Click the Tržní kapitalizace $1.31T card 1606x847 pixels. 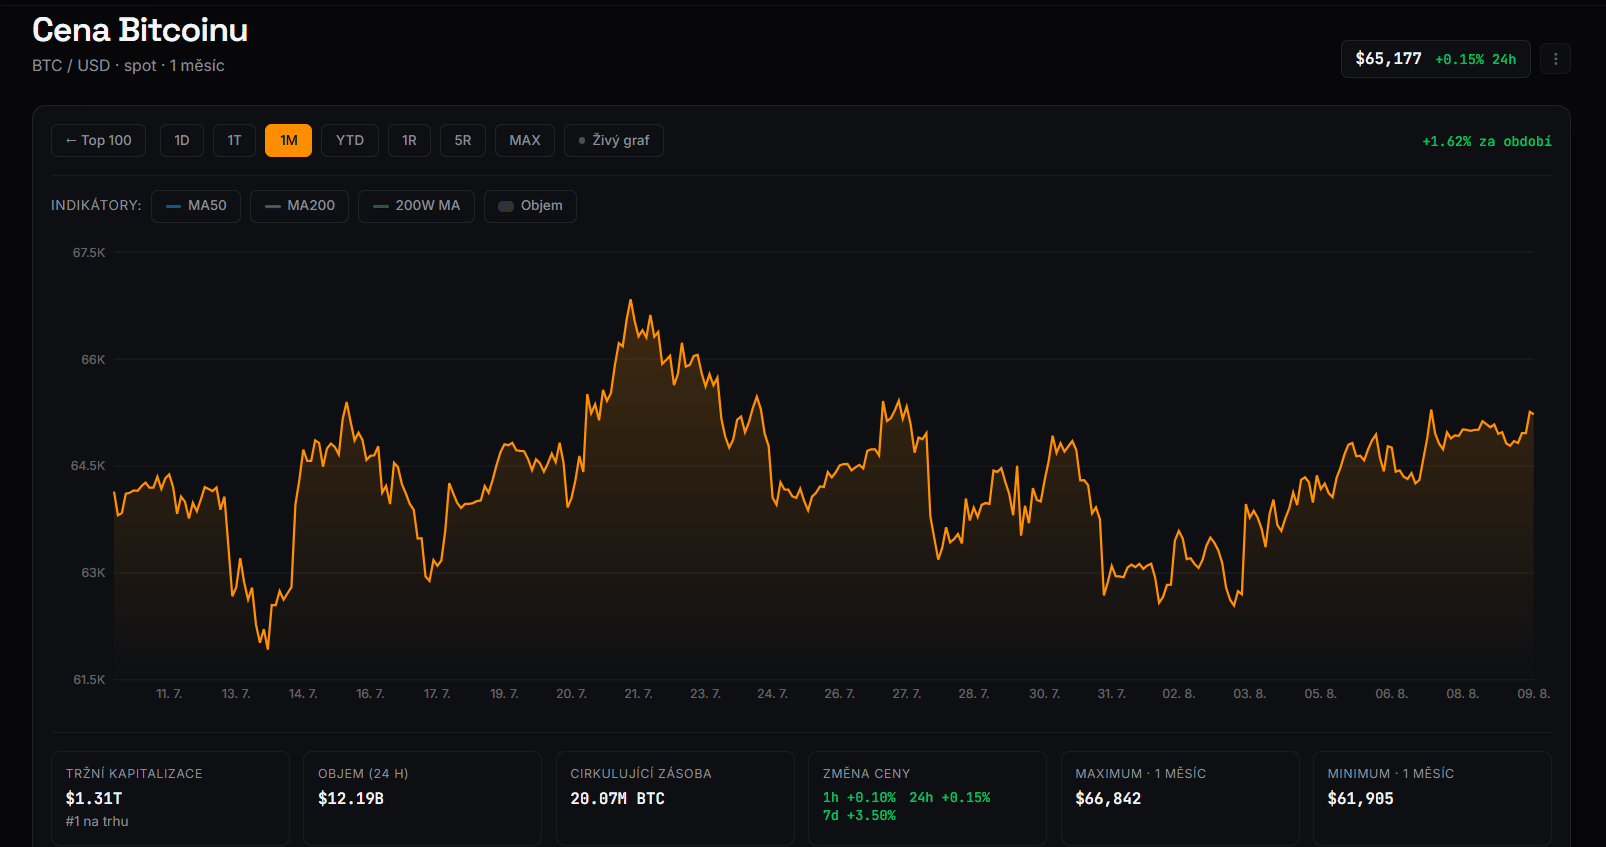point(170,798)
